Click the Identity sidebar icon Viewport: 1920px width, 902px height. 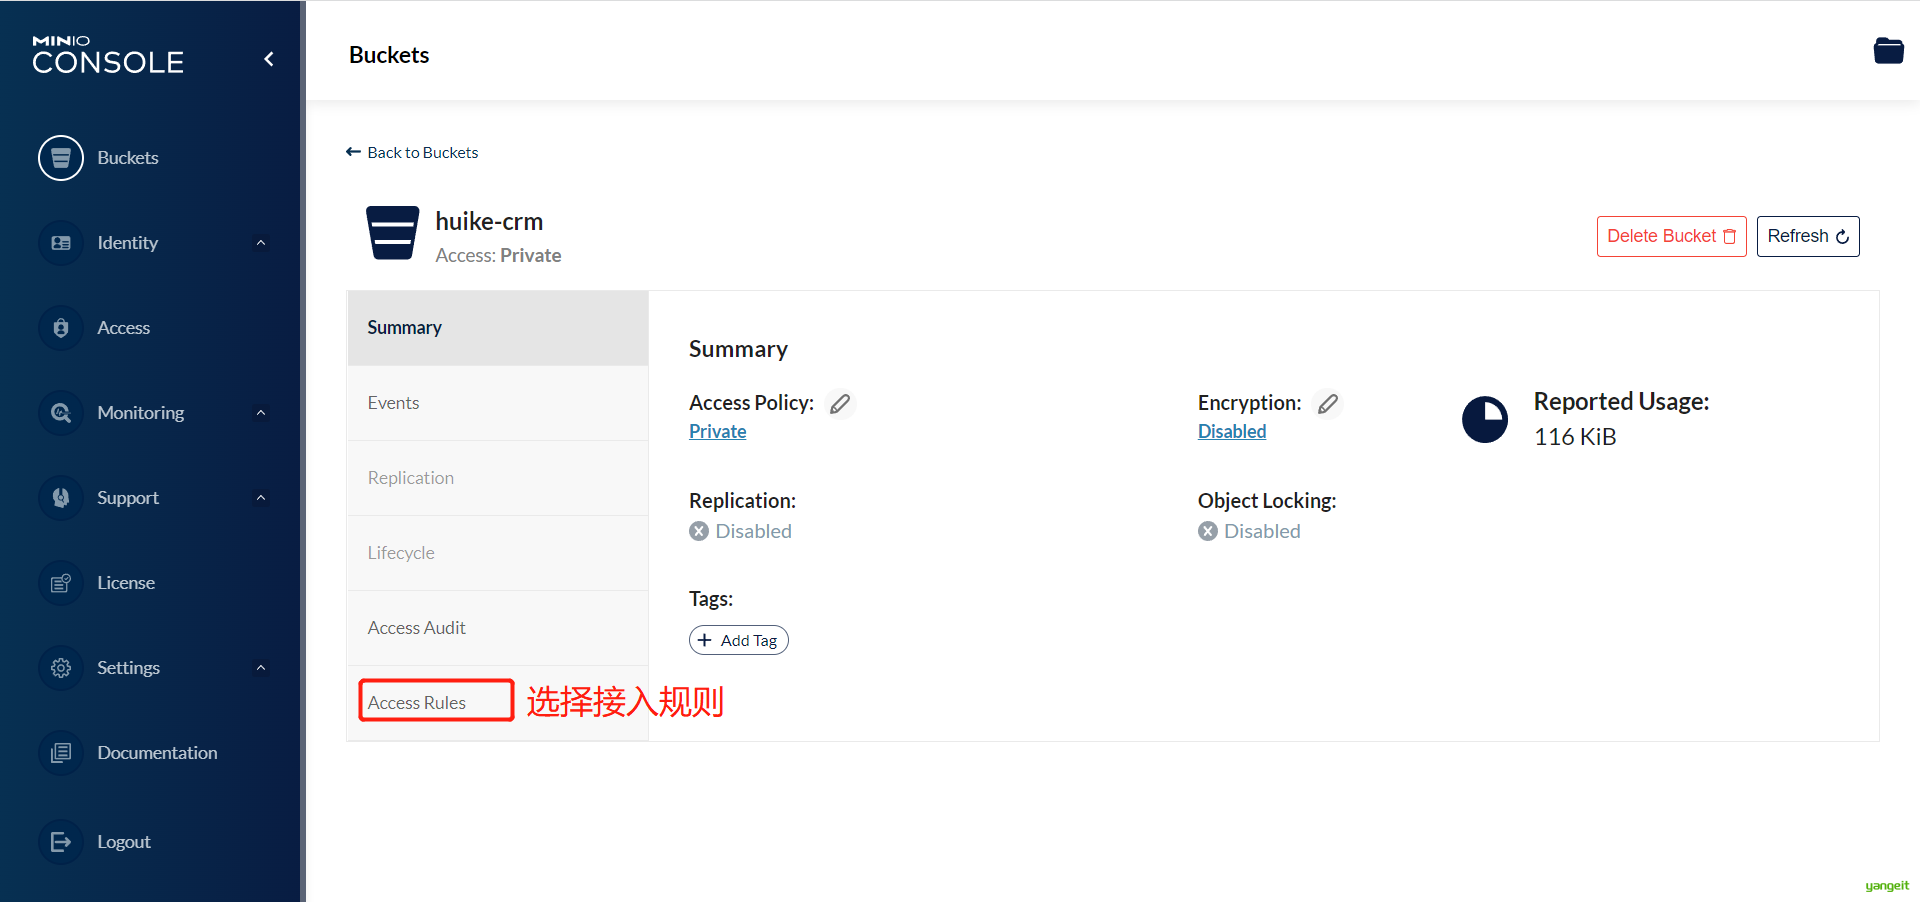click(61, 243)
